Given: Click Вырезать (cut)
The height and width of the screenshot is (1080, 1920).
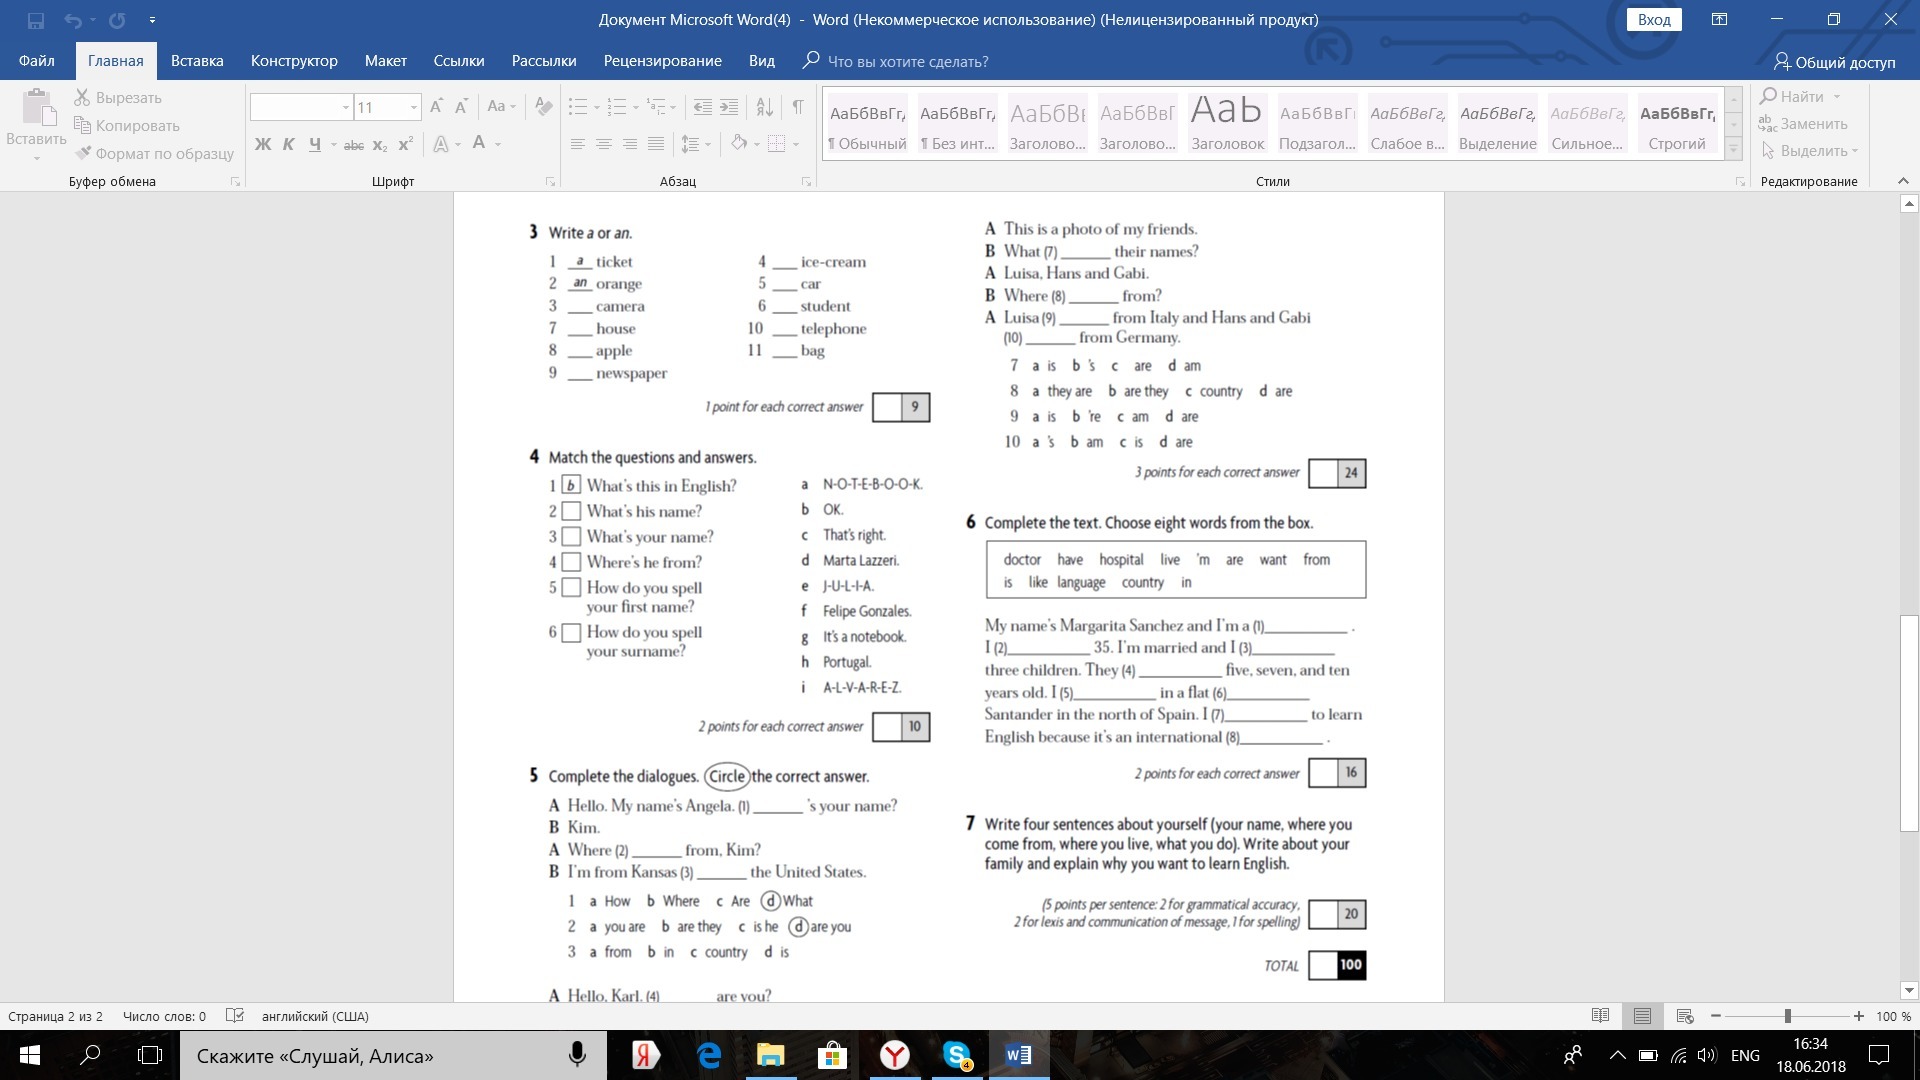Looking at the screenshot, I should coord(118,98).
